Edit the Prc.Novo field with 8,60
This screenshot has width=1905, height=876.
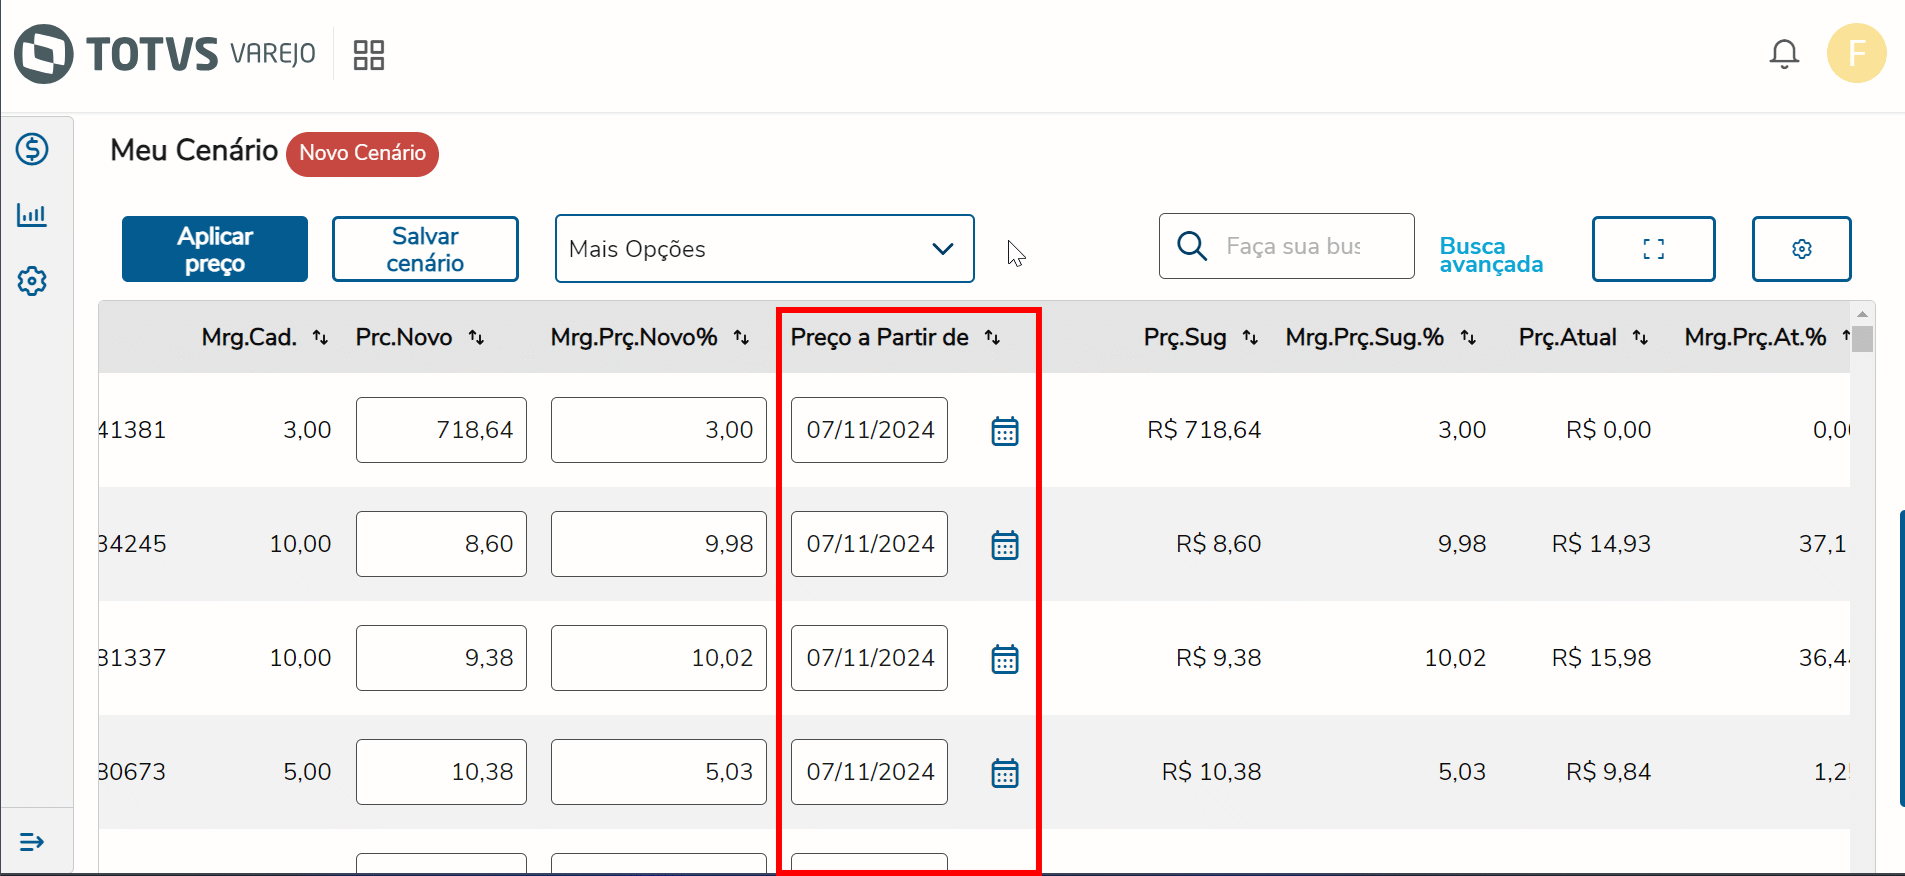tap(441, 544)
